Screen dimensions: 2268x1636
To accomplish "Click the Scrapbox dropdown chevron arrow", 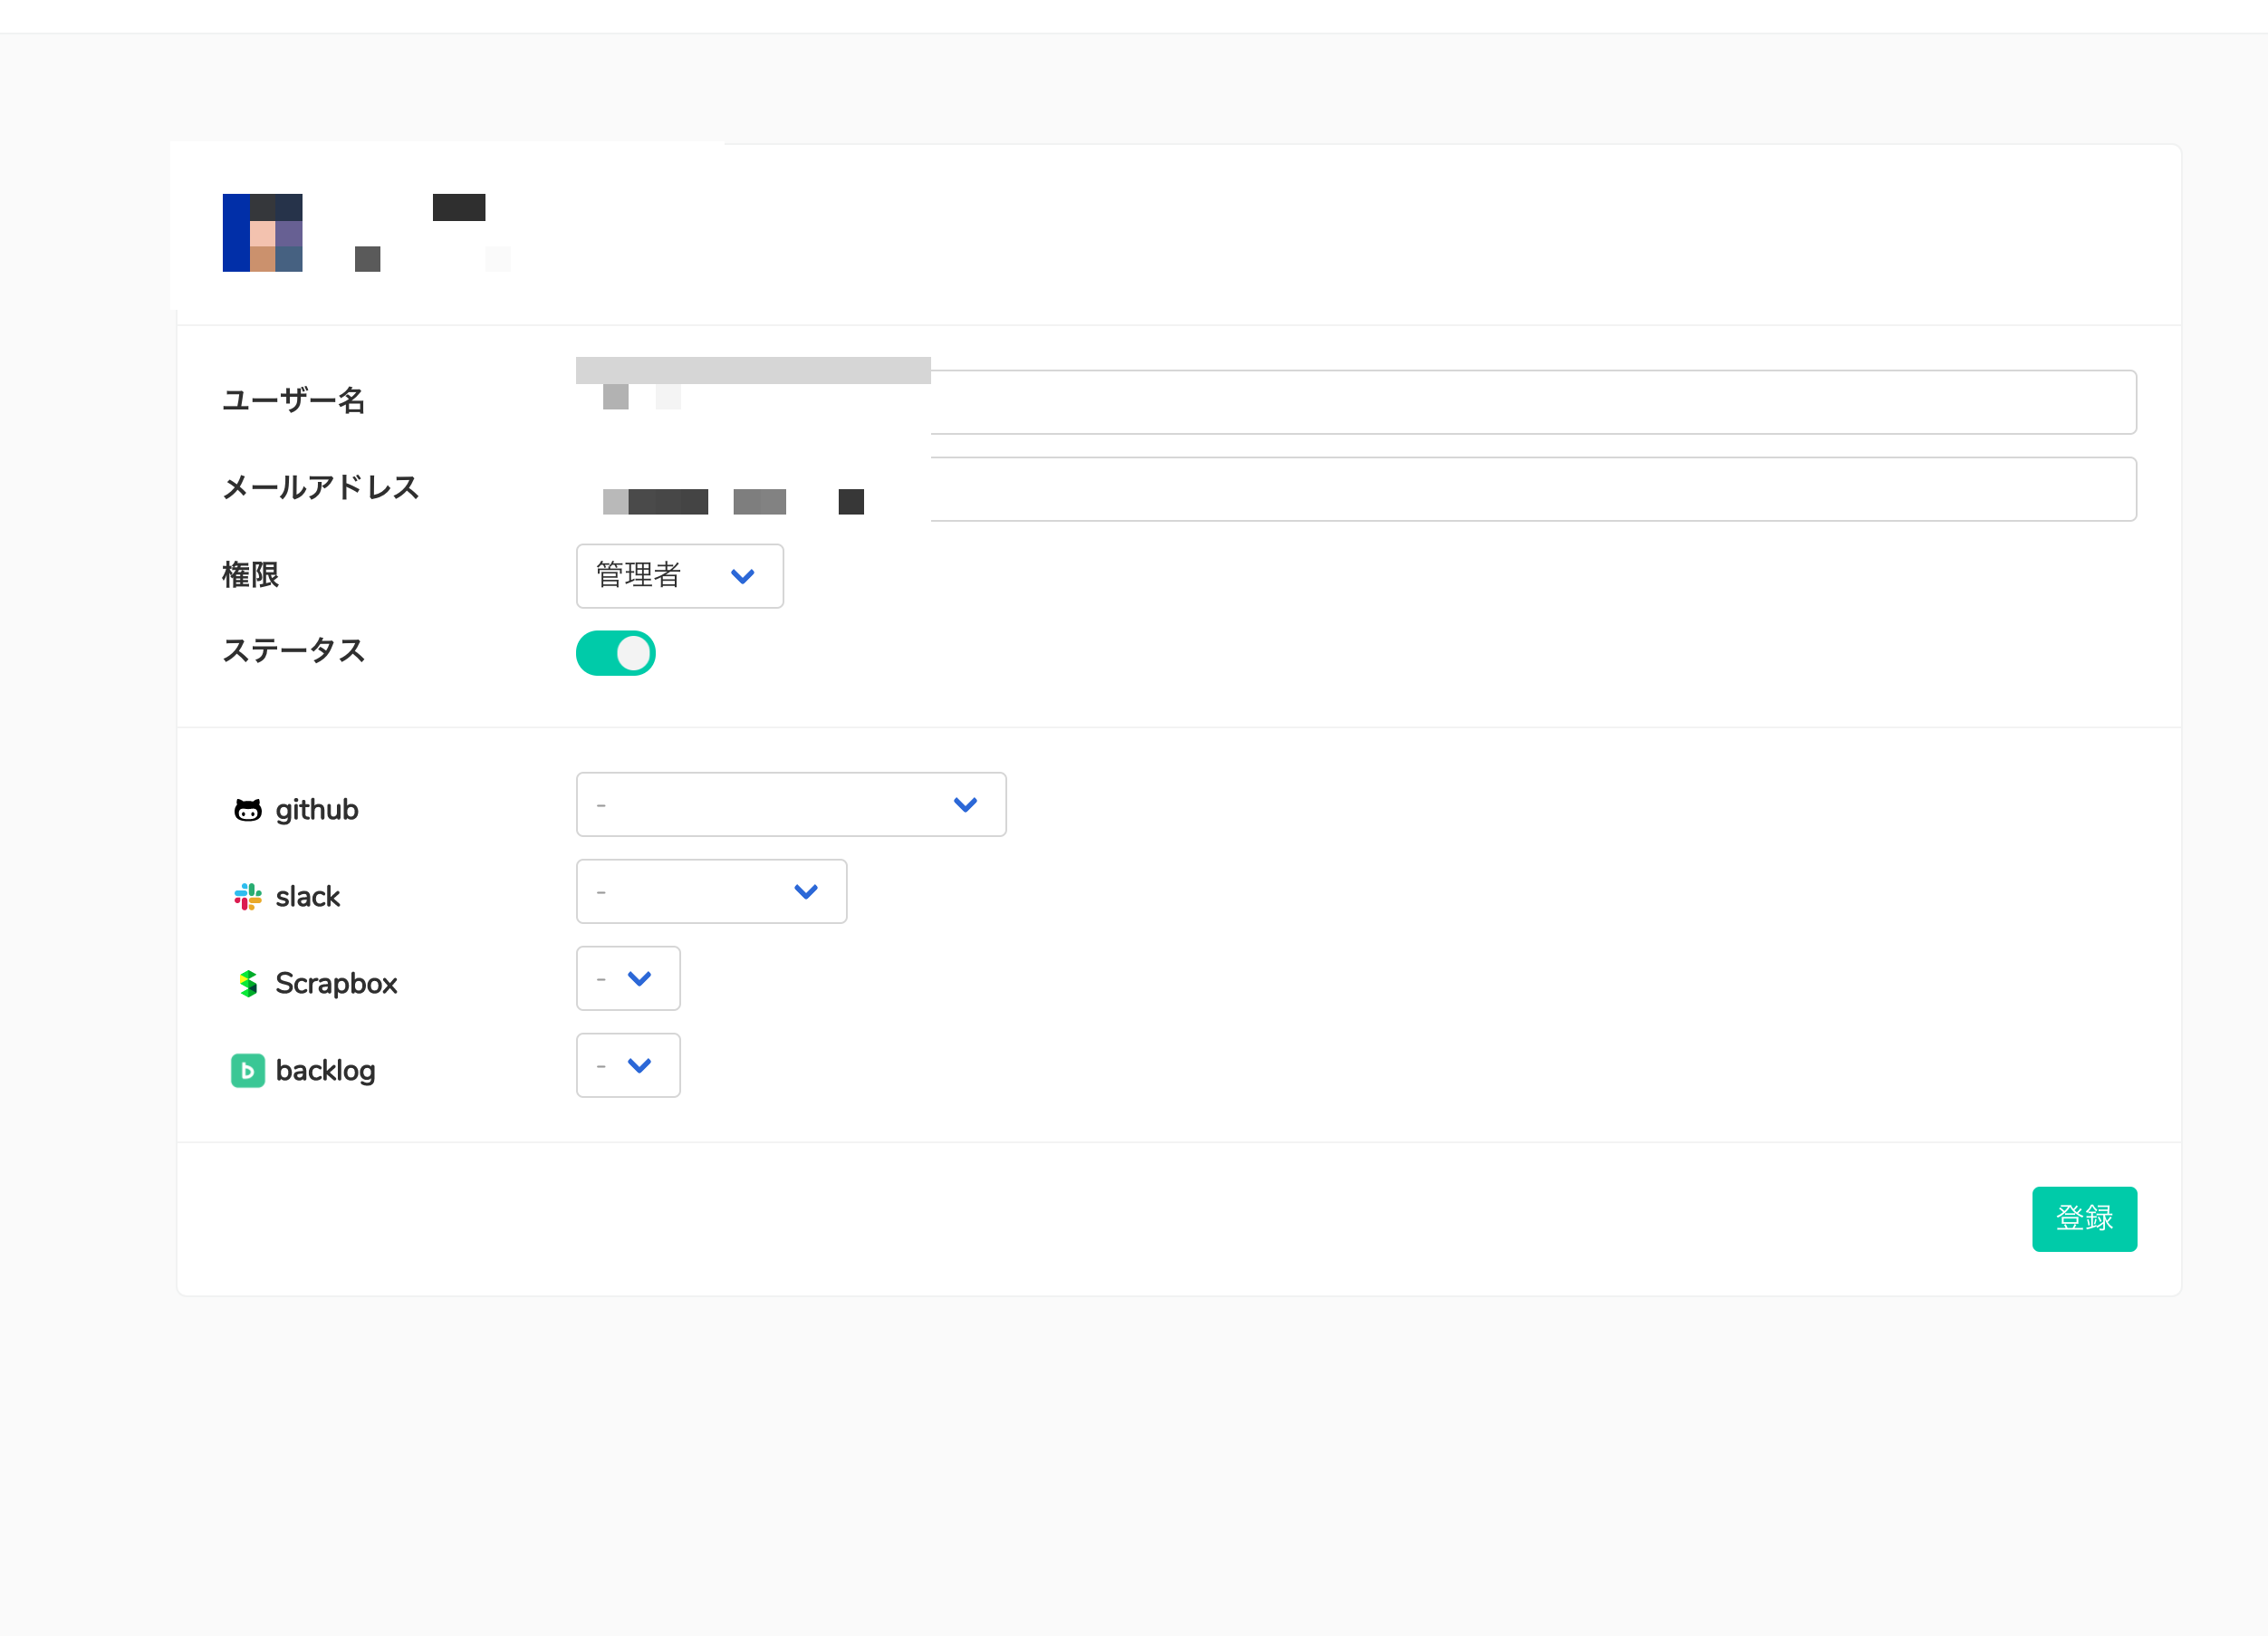I will (640, 979).
